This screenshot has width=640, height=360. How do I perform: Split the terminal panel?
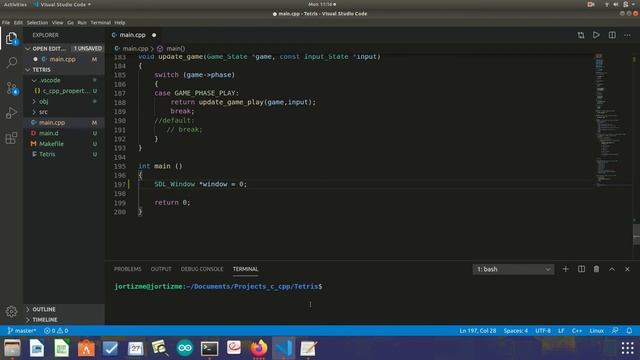point(581,269)
